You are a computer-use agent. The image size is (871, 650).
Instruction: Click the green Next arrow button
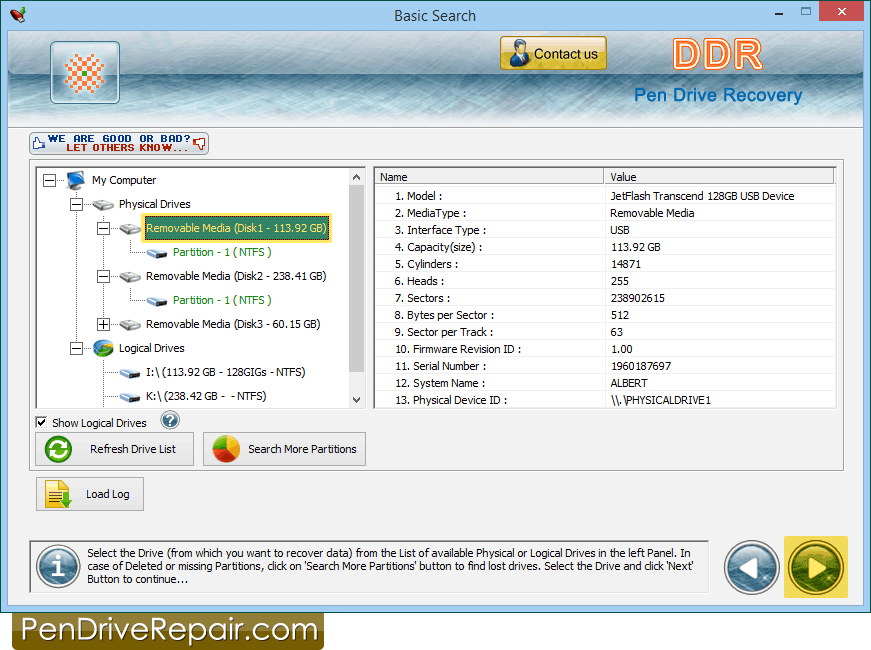tap(815, 567)
